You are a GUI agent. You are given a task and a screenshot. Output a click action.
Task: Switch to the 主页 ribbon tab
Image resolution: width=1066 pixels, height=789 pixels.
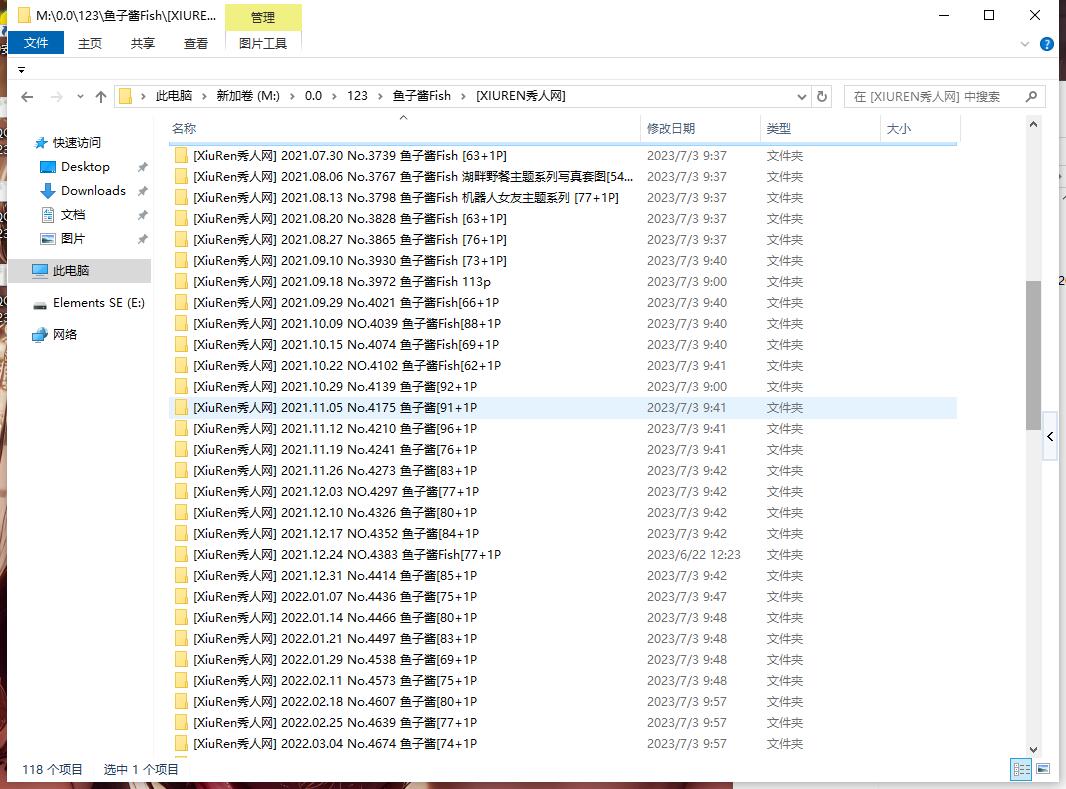click(x=90, y=43)
